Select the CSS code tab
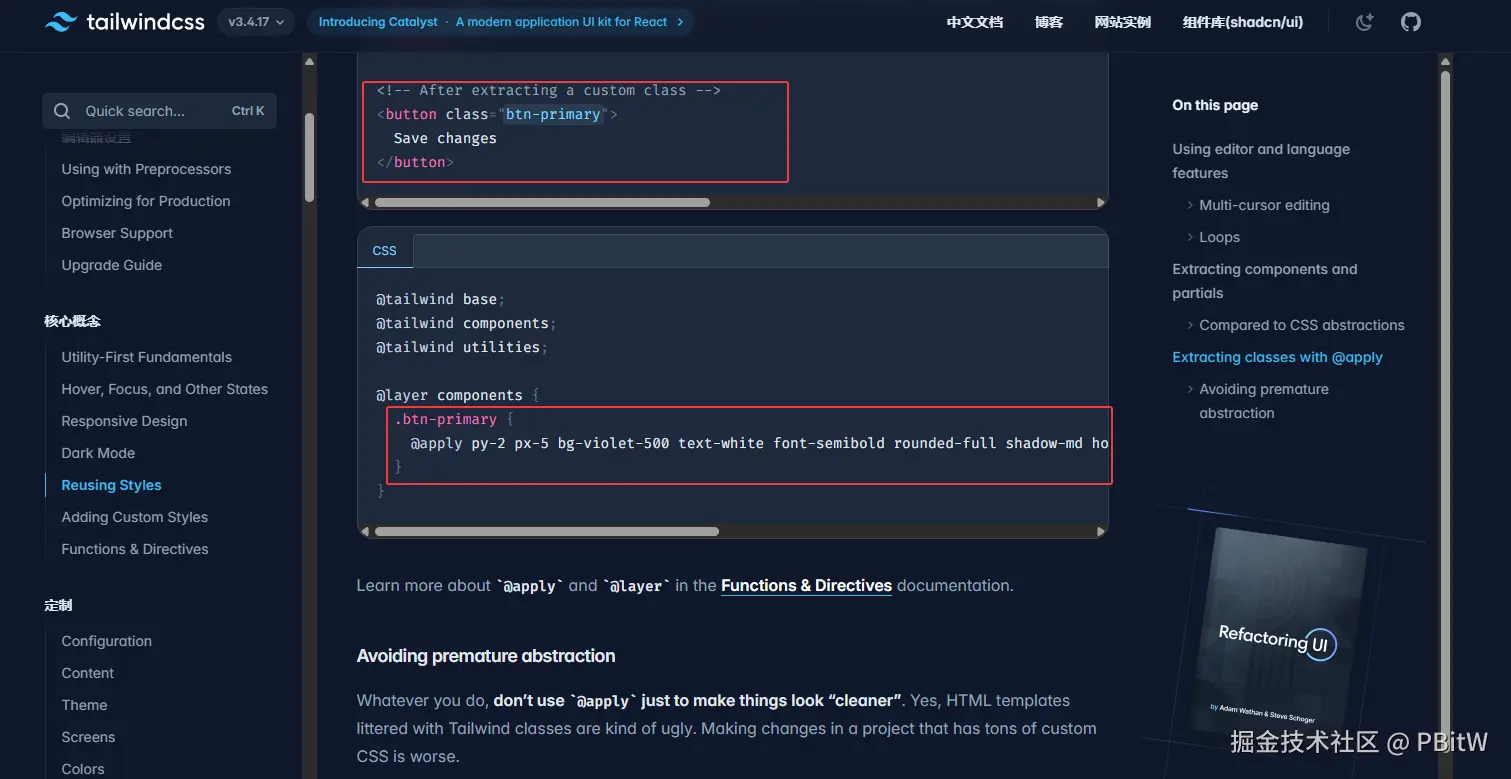1511x779 pixels. click(x=385, y=251)
